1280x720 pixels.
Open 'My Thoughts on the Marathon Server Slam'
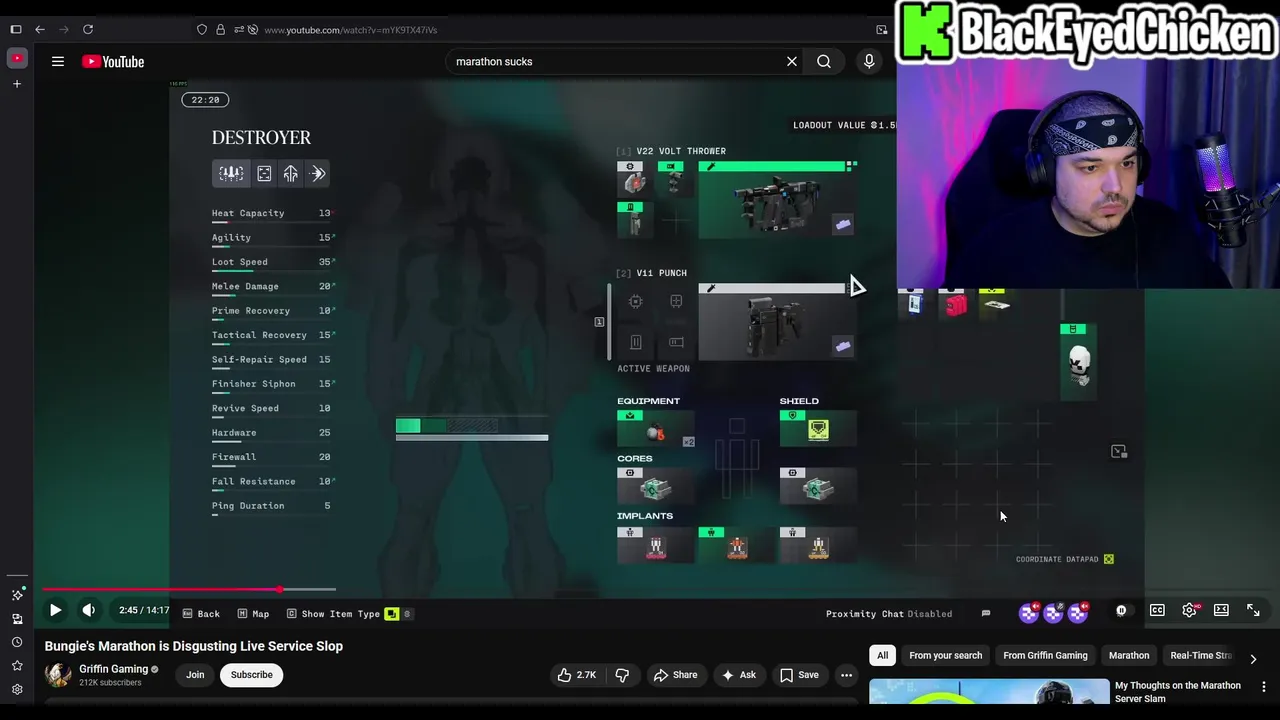coord(1177,692)
